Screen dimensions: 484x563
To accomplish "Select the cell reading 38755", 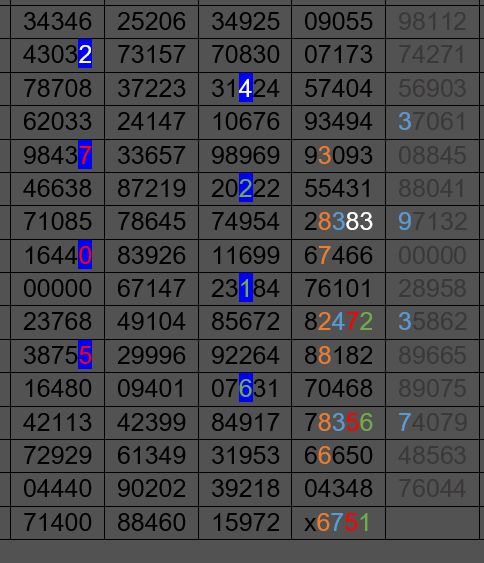I will 57,355.
